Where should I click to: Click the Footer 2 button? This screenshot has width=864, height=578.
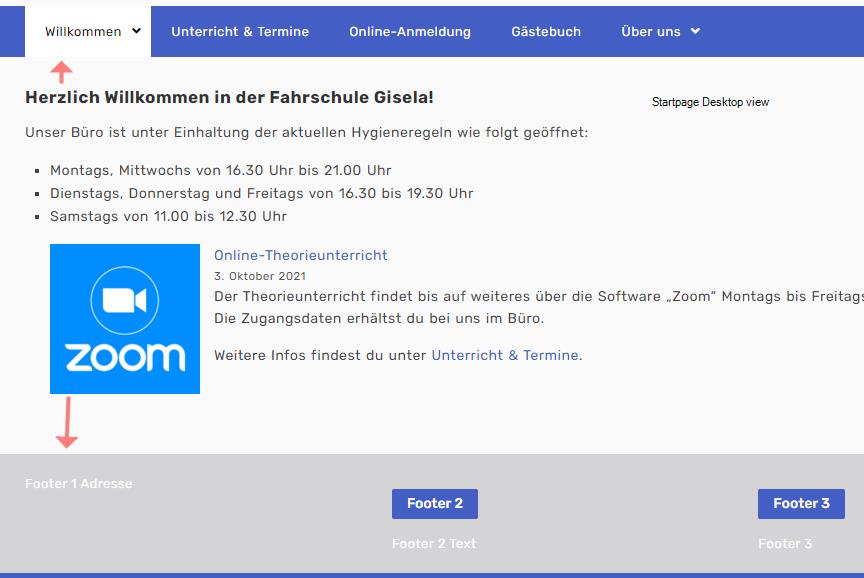click(435, 504)
